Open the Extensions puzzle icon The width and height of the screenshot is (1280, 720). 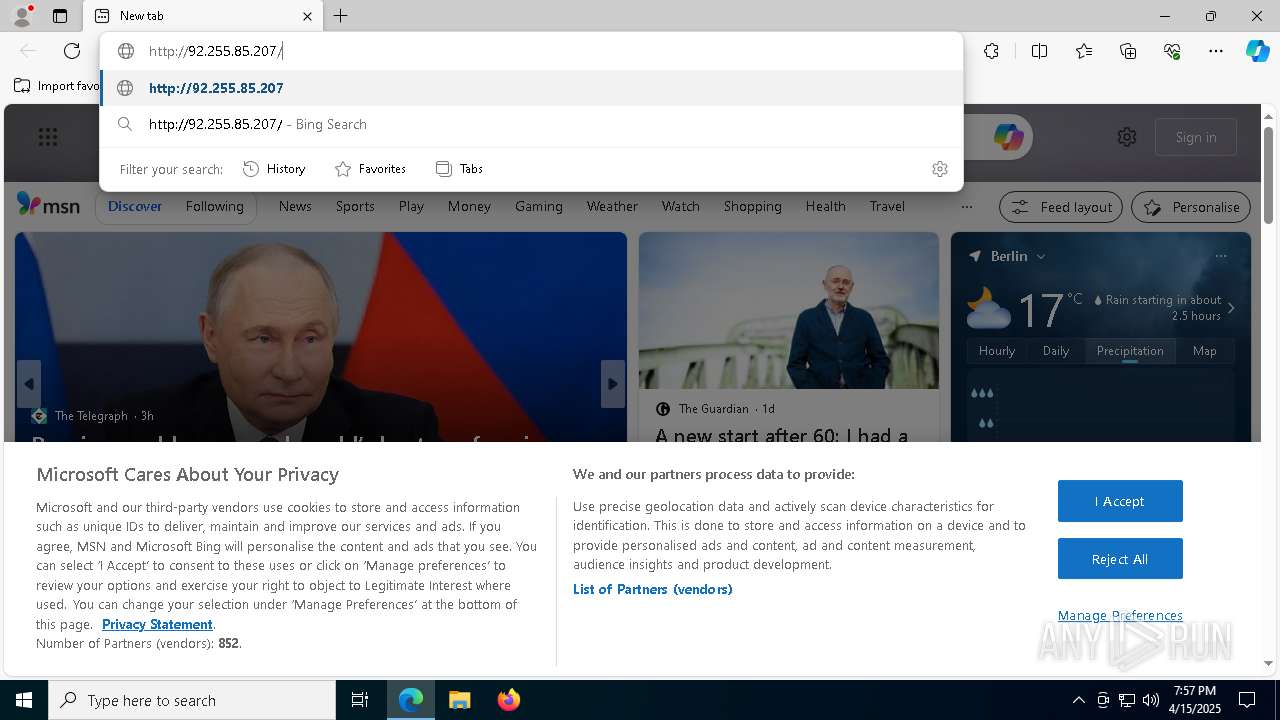pyautogui.click(x=991, y=51)
